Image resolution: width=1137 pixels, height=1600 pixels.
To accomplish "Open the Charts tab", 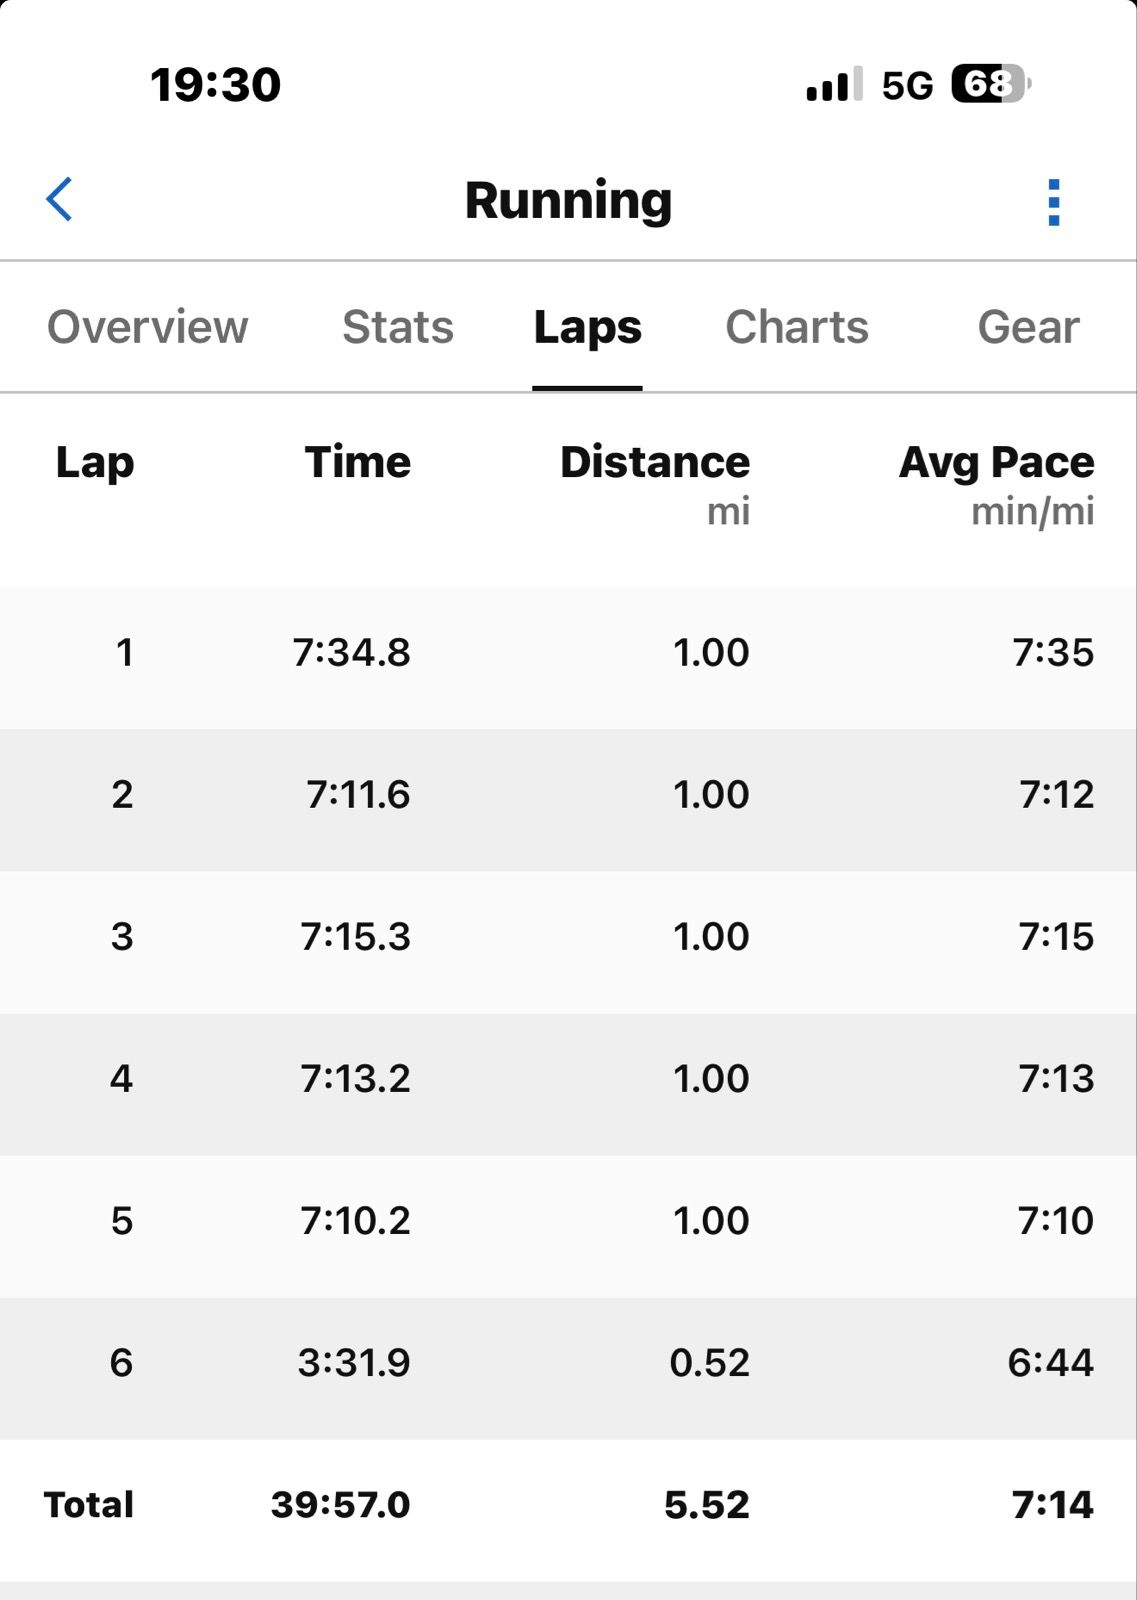I will tap(796, 327).
